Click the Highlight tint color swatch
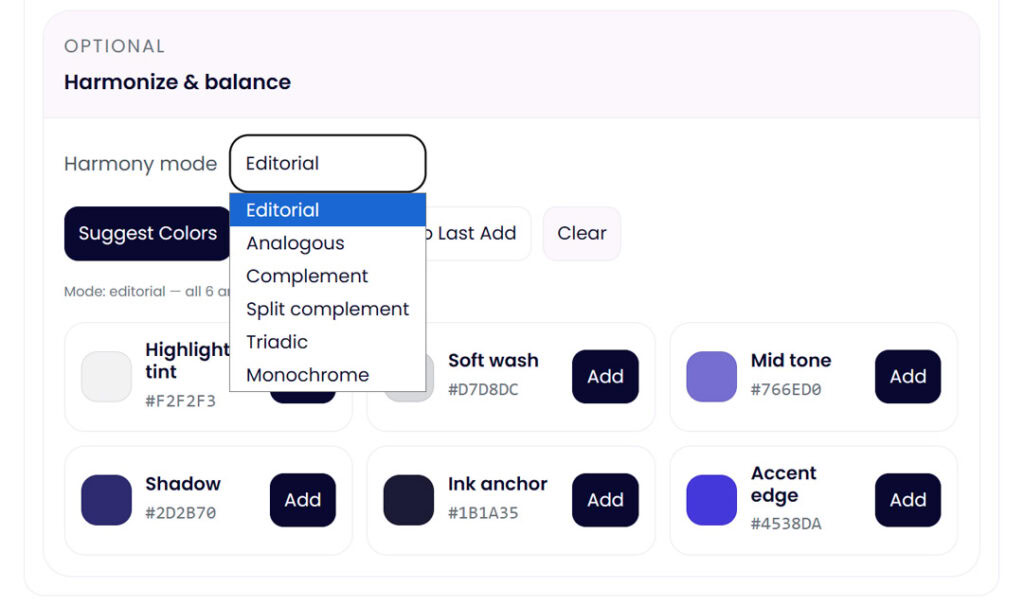 106,377
